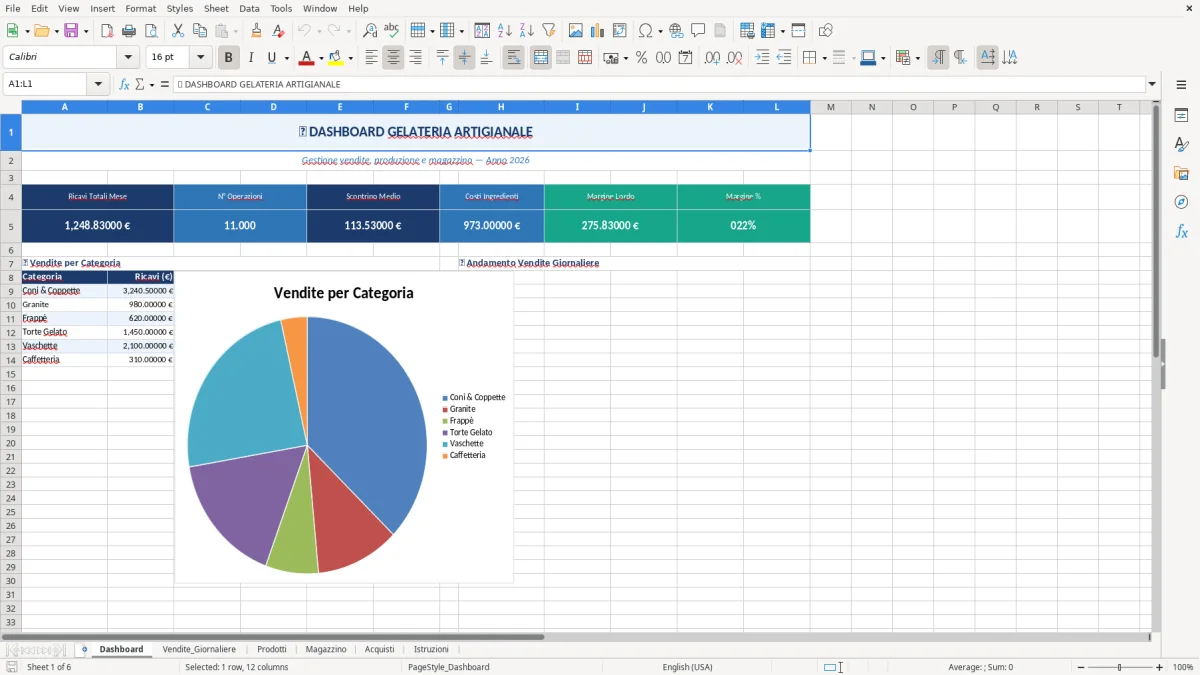
Task: Click the yellow Background Color swatch button
Action: [336, 58]
